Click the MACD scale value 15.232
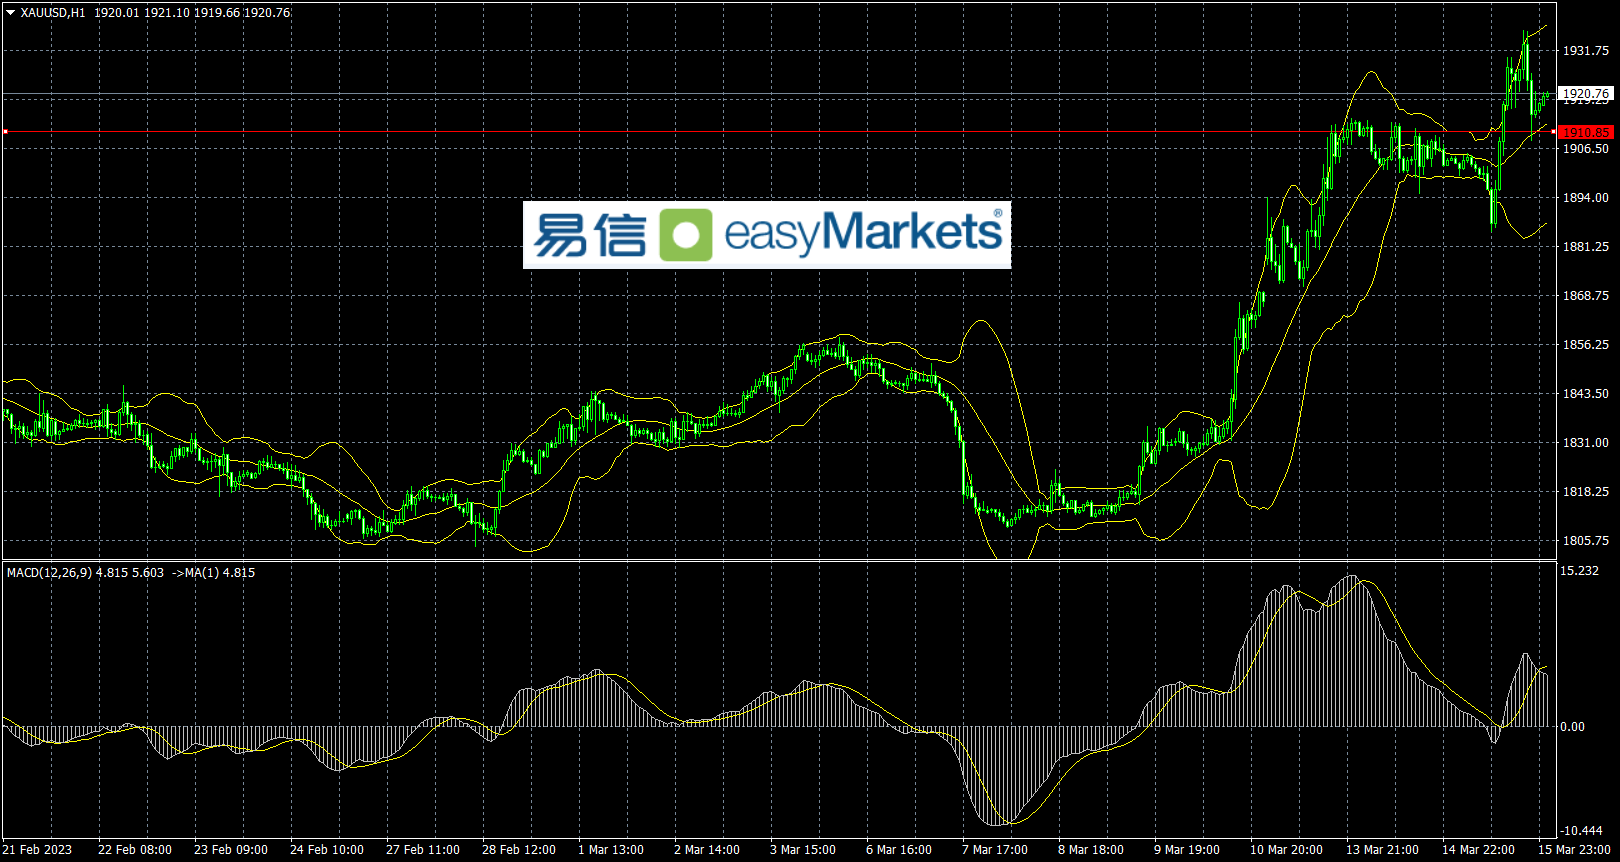This screenshot has height=862, width=1620. [x=1580, y=571]
